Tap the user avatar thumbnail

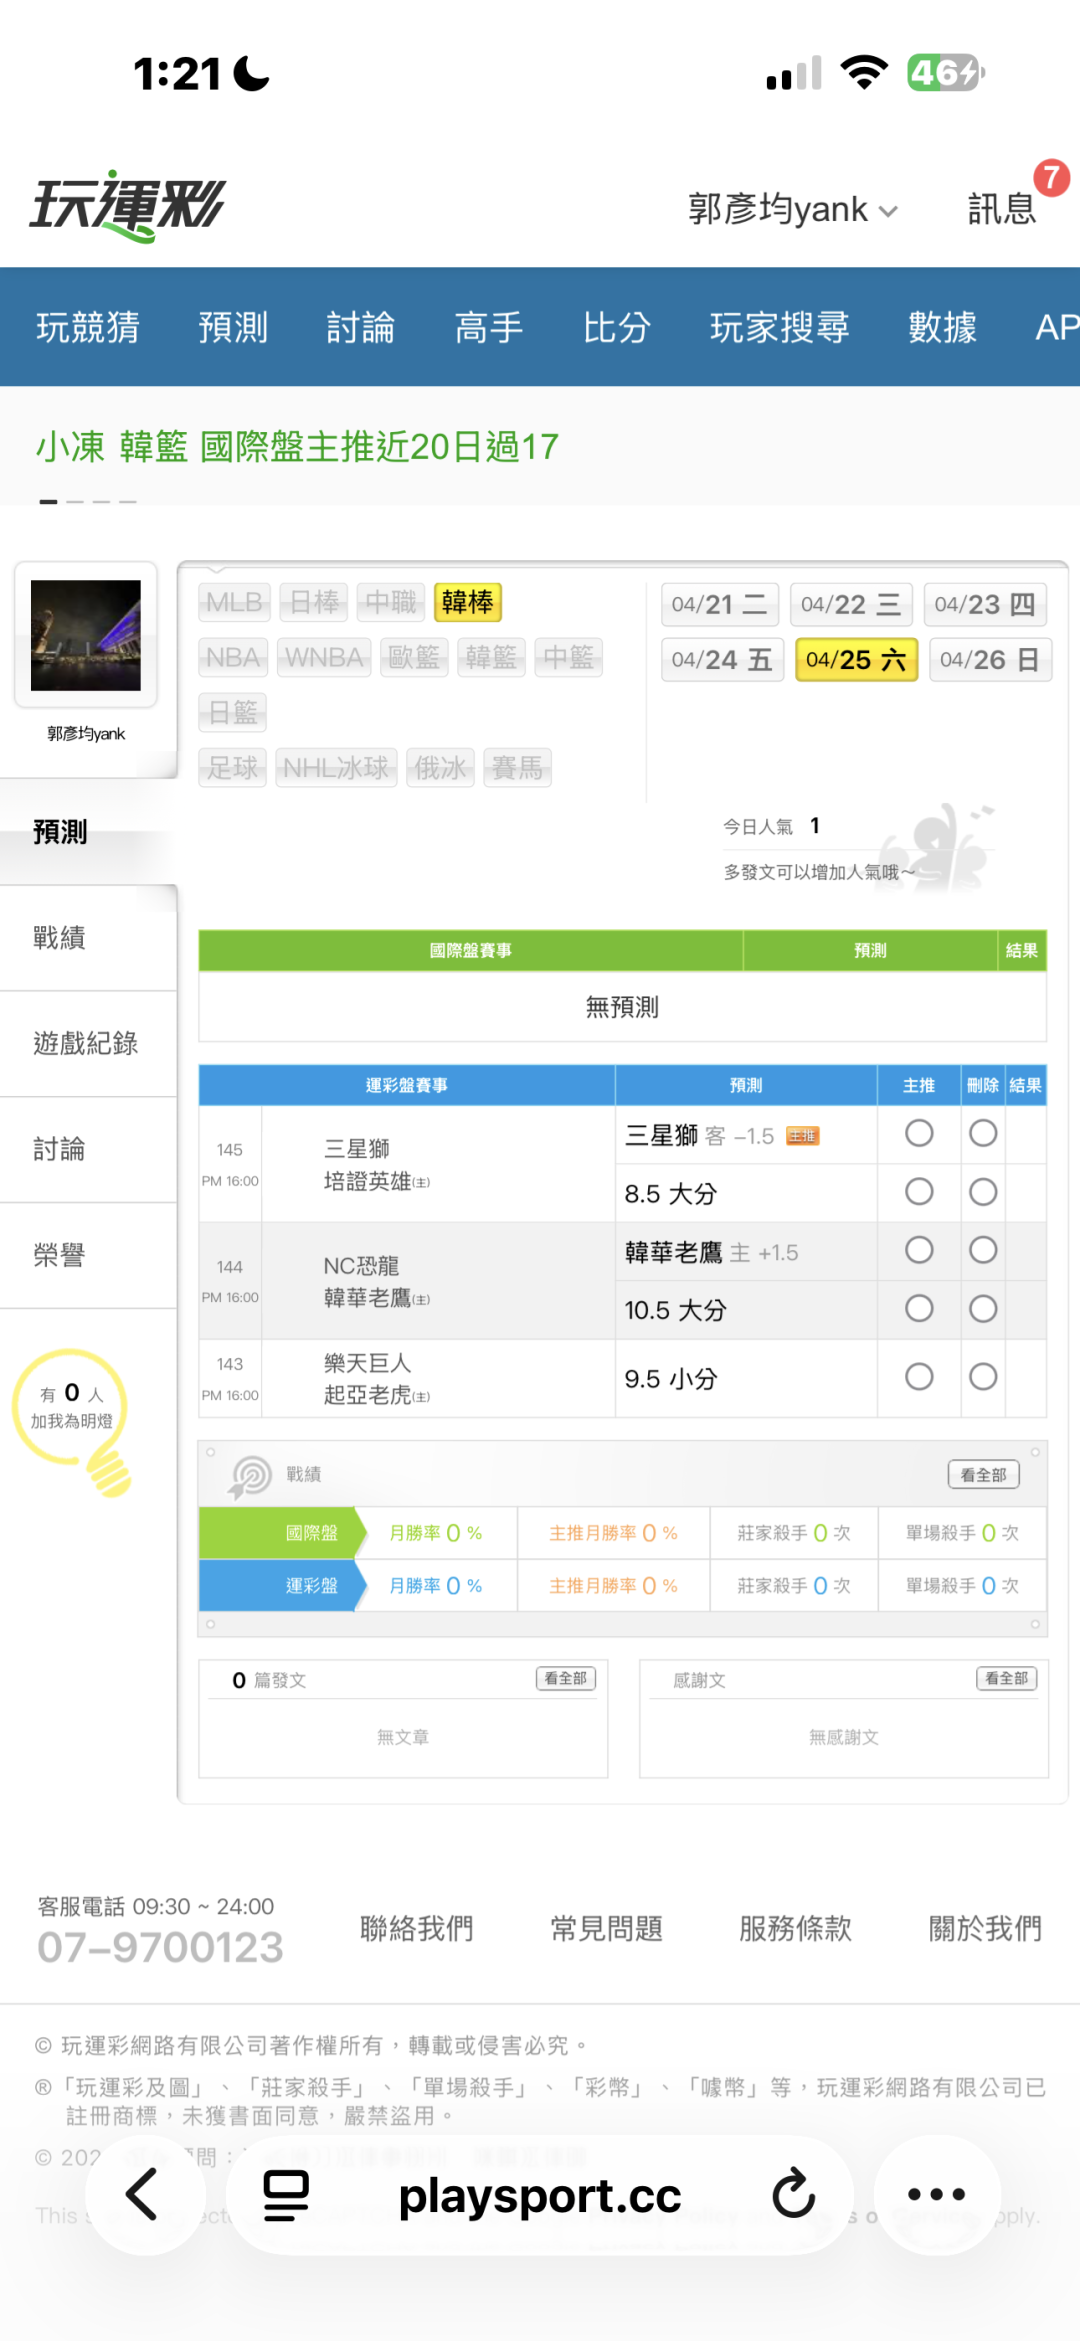point(86,635)
